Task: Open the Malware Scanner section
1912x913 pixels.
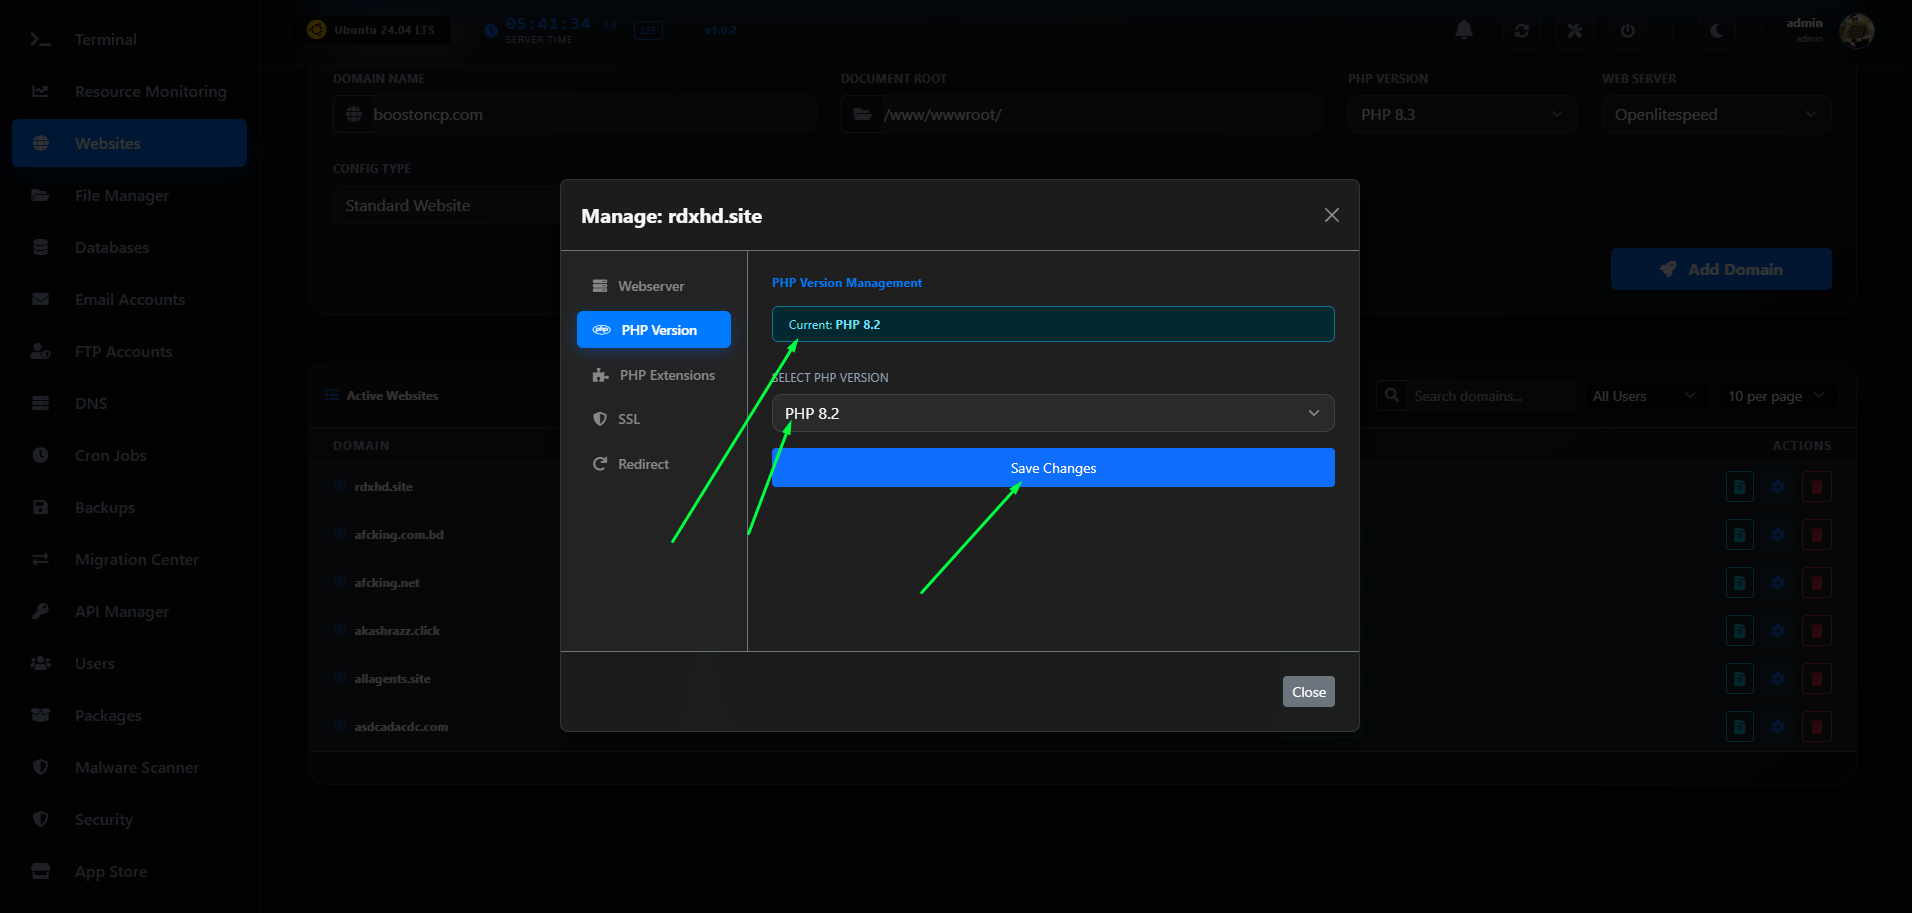Action: [137, 767]
